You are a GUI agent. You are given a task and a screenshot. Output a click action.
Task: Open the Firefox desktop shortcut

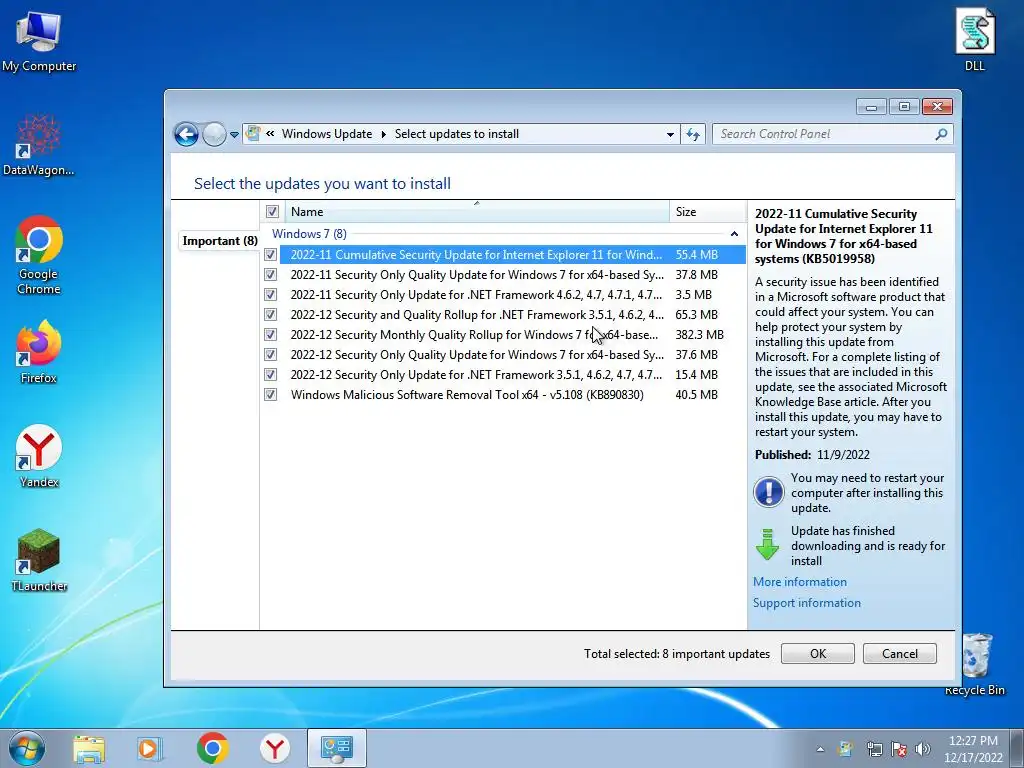pos(39,351)
